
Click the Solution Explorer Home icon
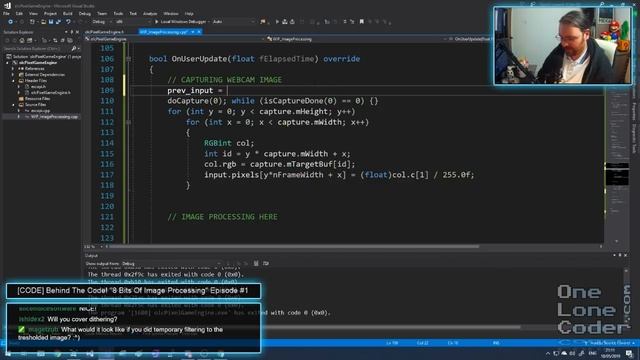pyautogui.click(x=22, y=40)
